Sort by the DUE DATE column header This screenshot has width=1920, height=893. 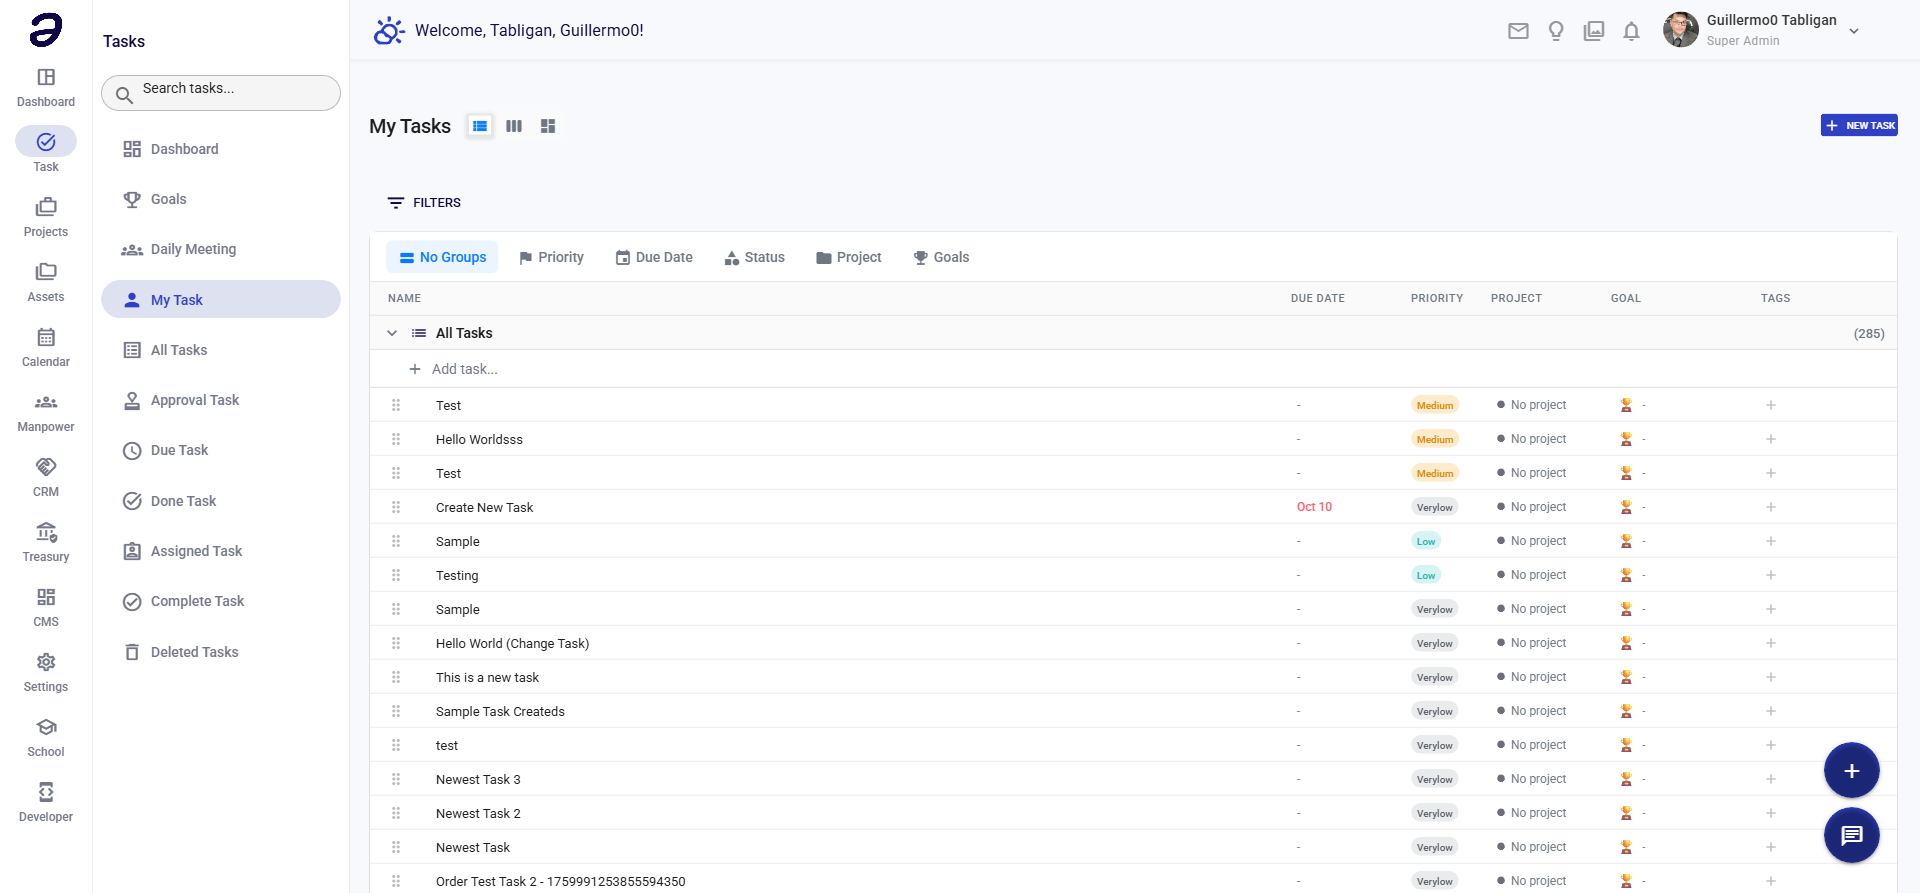tap(1317, 298)
